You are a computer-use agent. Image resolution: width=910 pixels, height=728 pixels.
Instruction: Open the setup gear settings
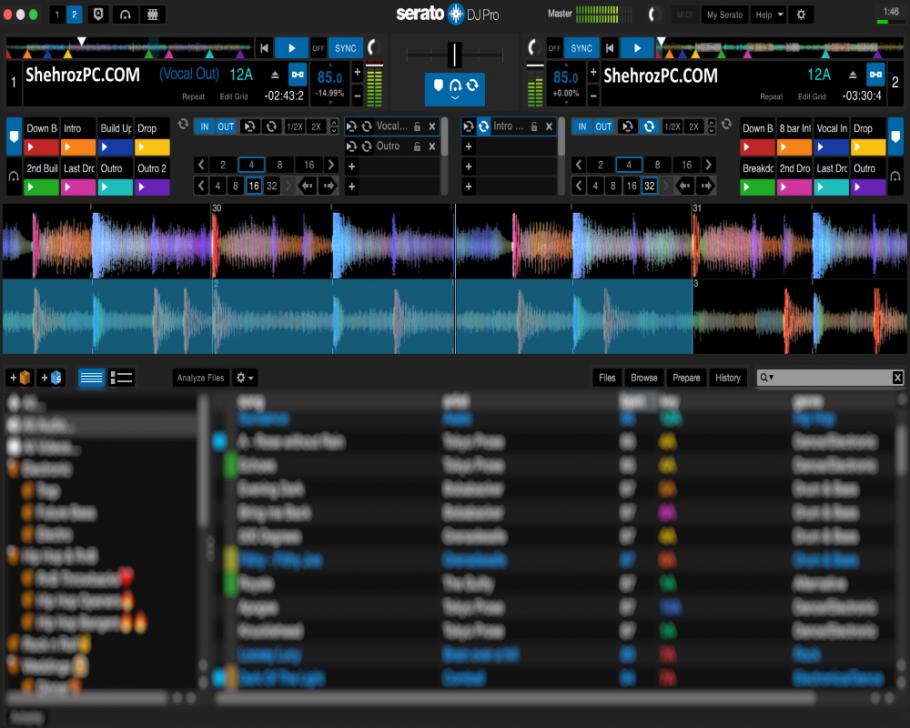click(801, 15)
